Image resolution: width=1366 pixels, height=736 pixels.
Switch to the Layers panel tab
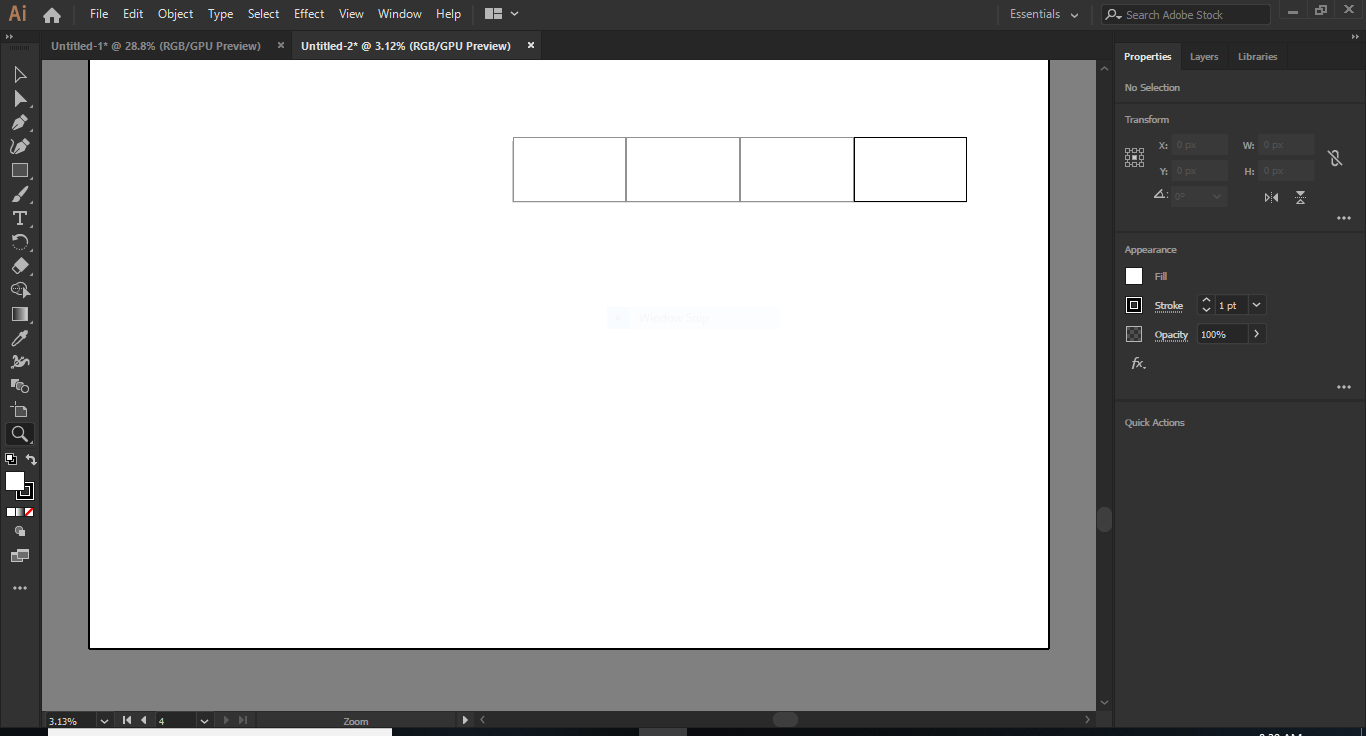(x=1204, y=57)
